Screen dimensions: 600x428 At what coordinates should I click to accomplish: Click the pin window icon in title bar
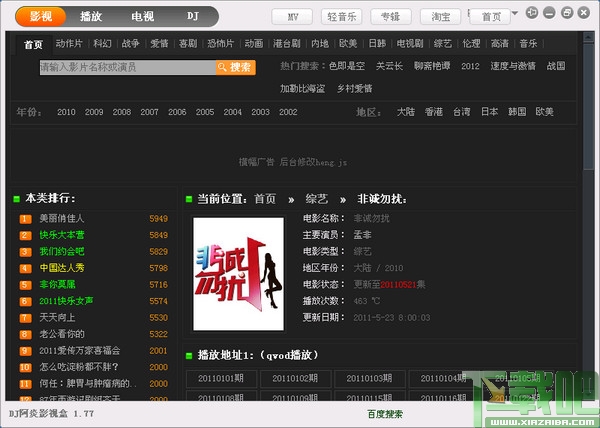(532, 13)
